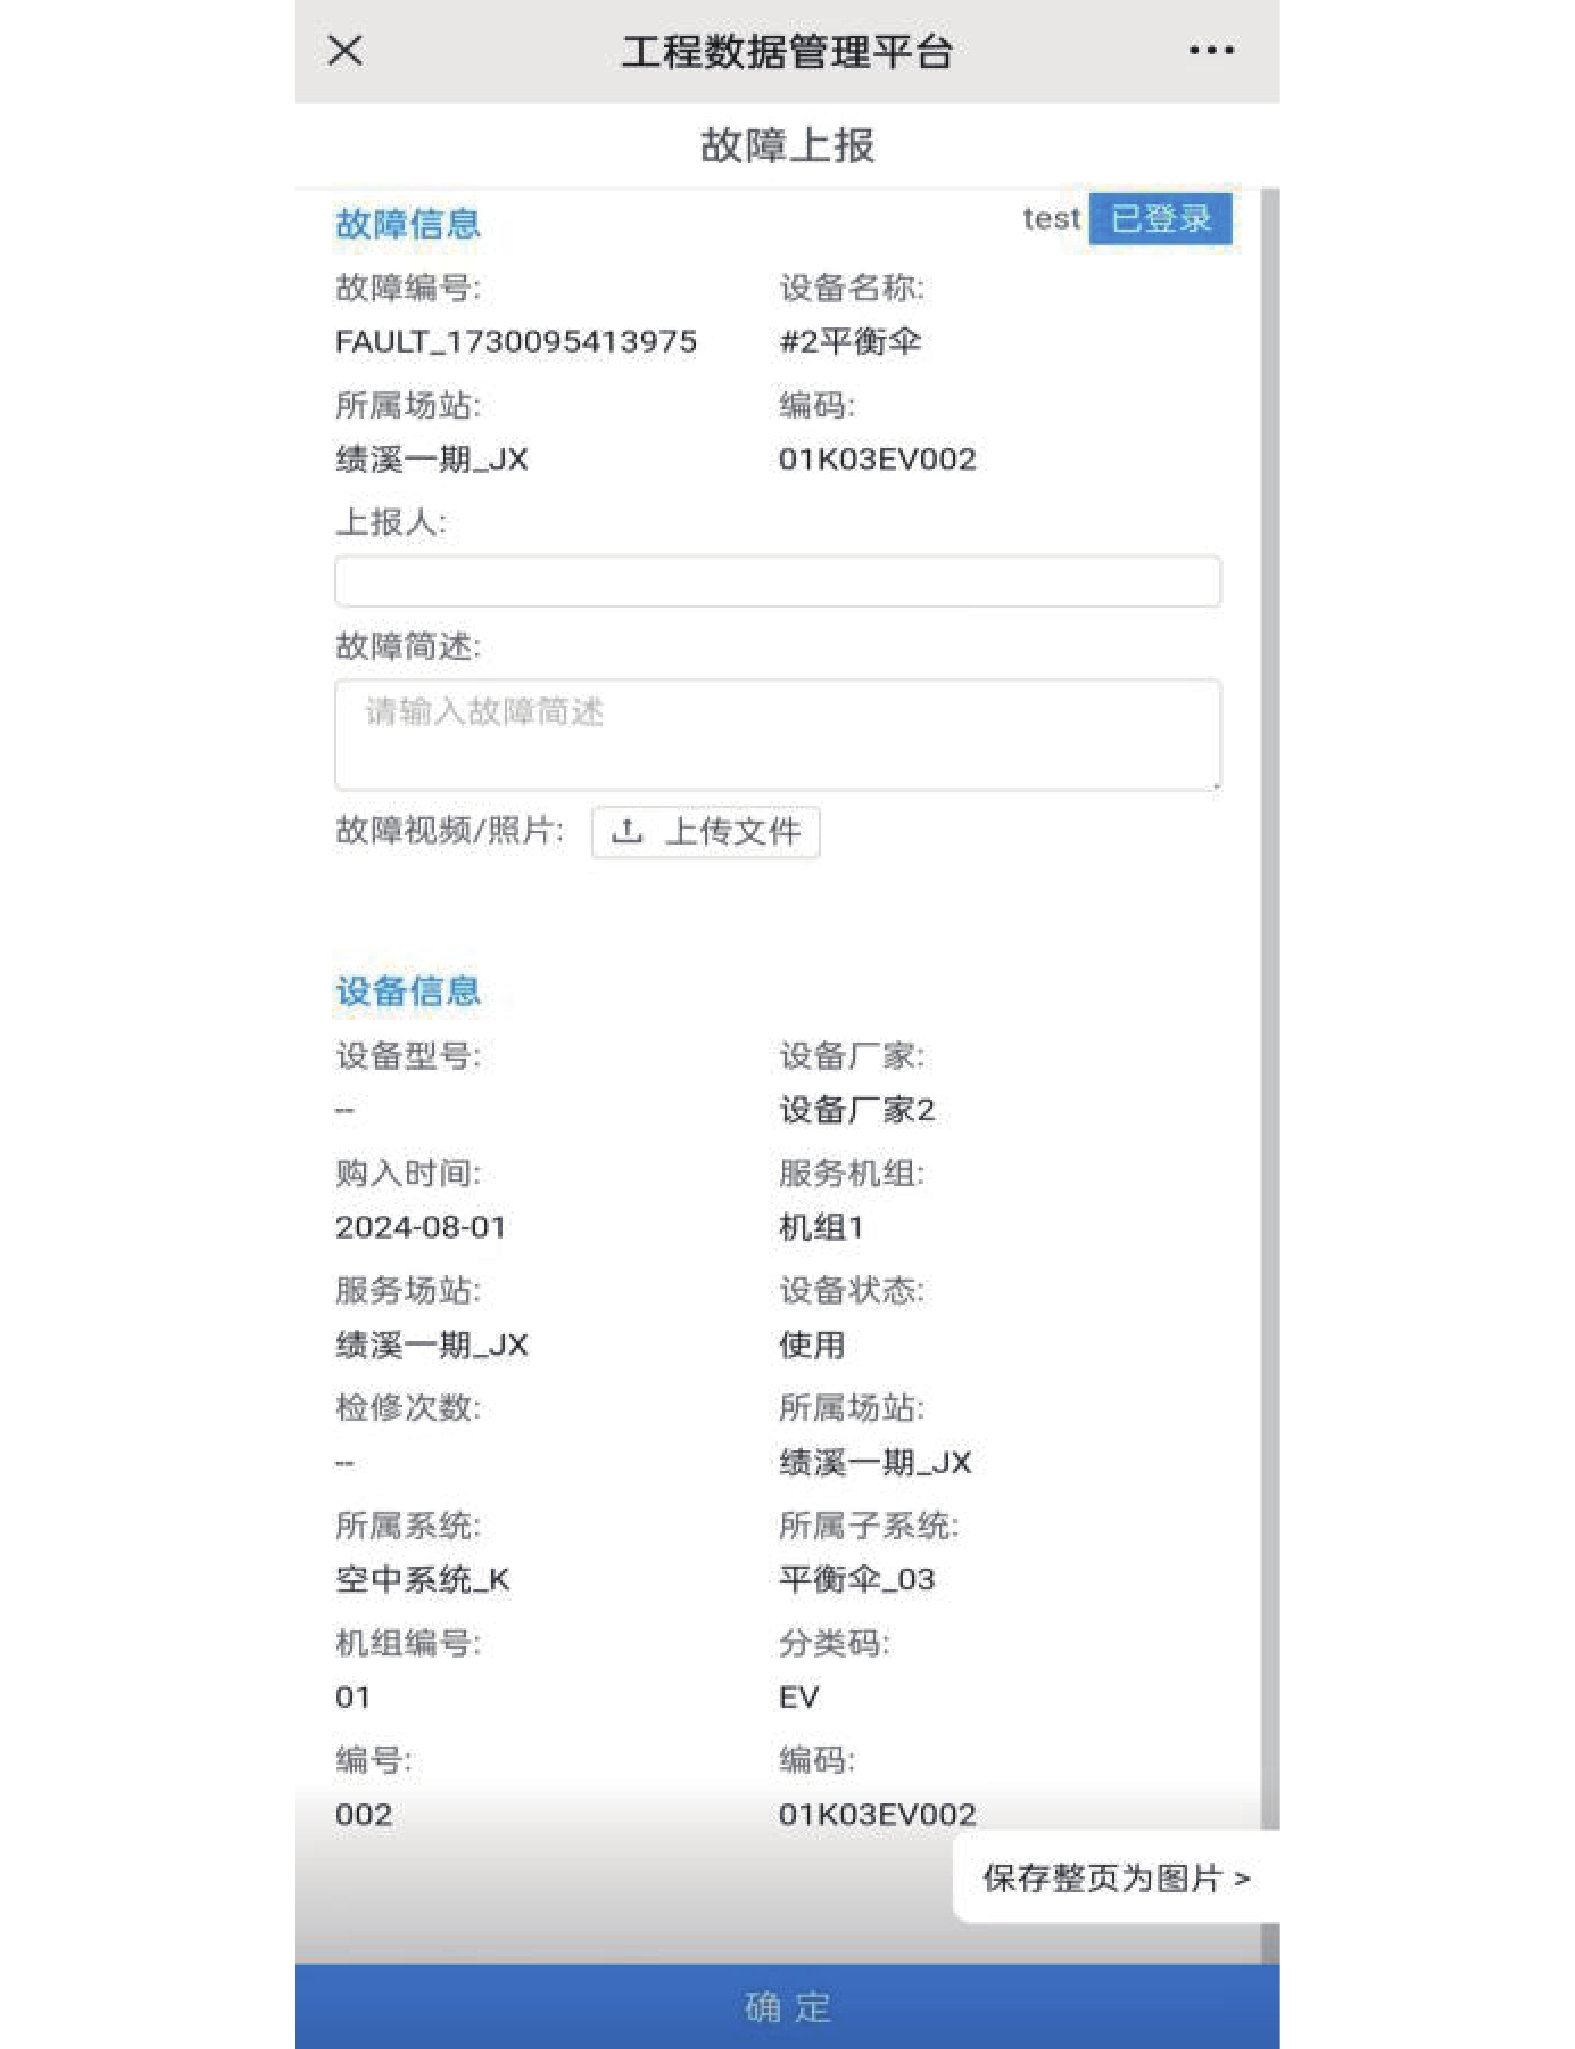Viewport: 1575px width, 2049px height.
Task: Click the 机组1 service unit value
Action: coord(821,1227)
